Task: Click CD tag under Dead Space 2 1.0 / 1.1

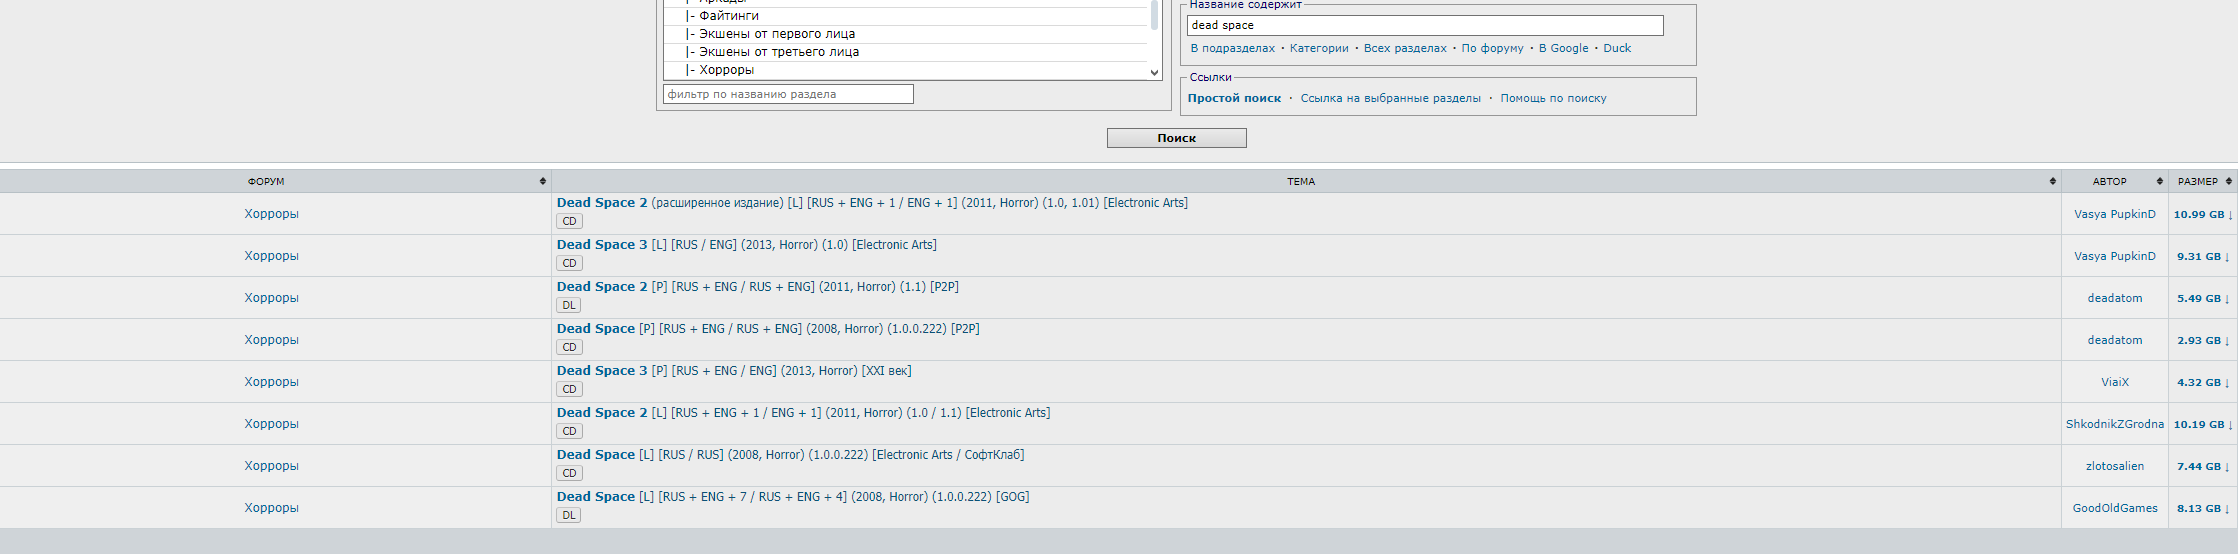Action: [569, 431]
